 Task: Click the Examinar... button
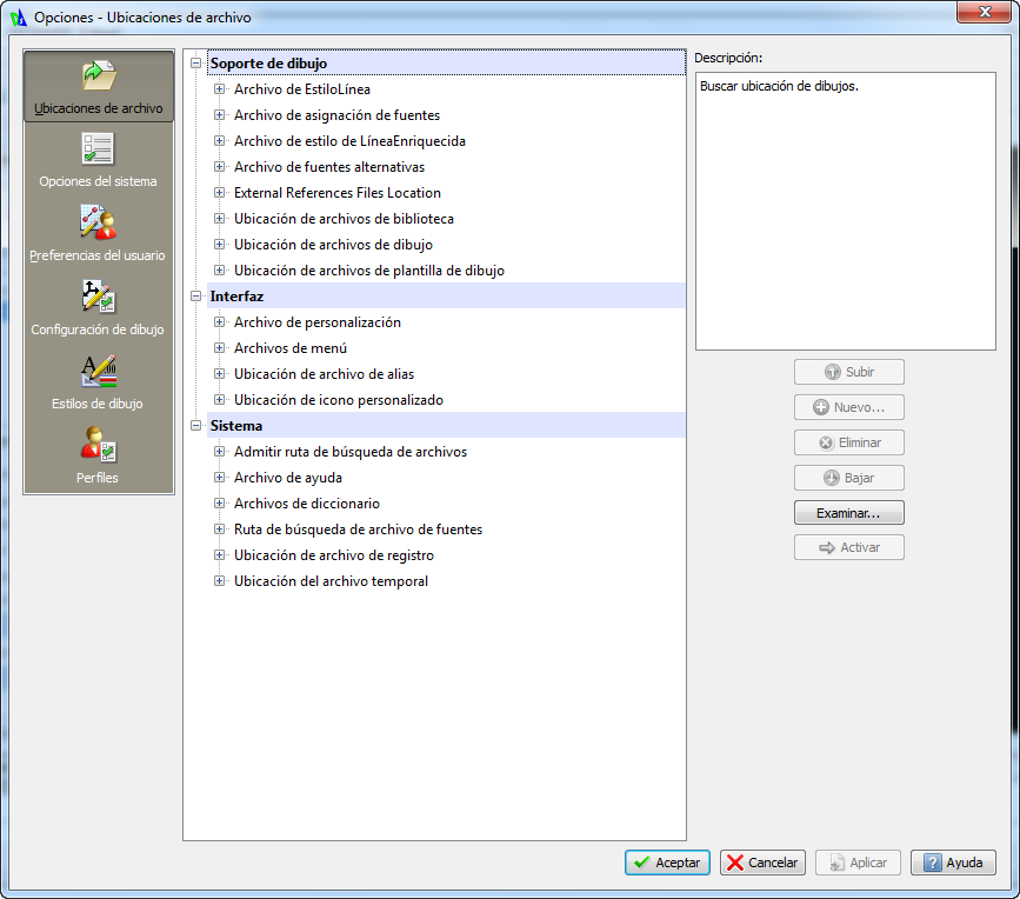pyautogui.click(x=849, y=513)
